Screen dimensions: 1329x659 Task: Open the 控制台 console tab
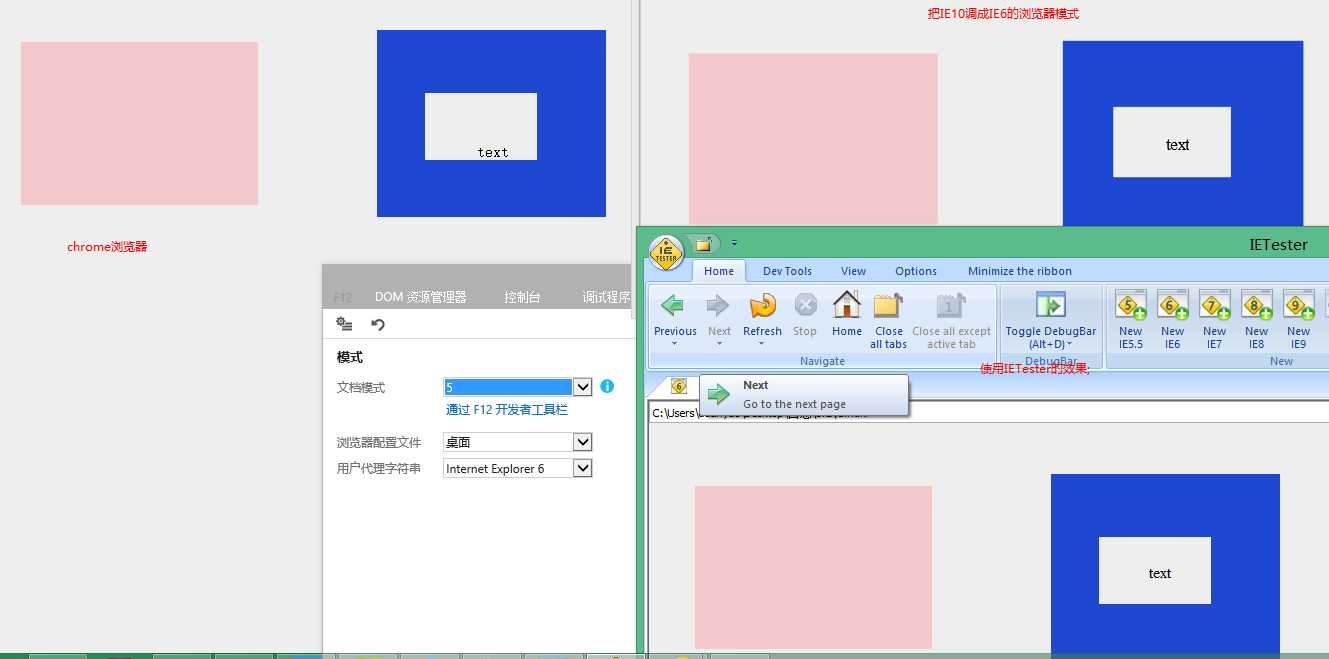pyautogui.click(x=522, y=297)
